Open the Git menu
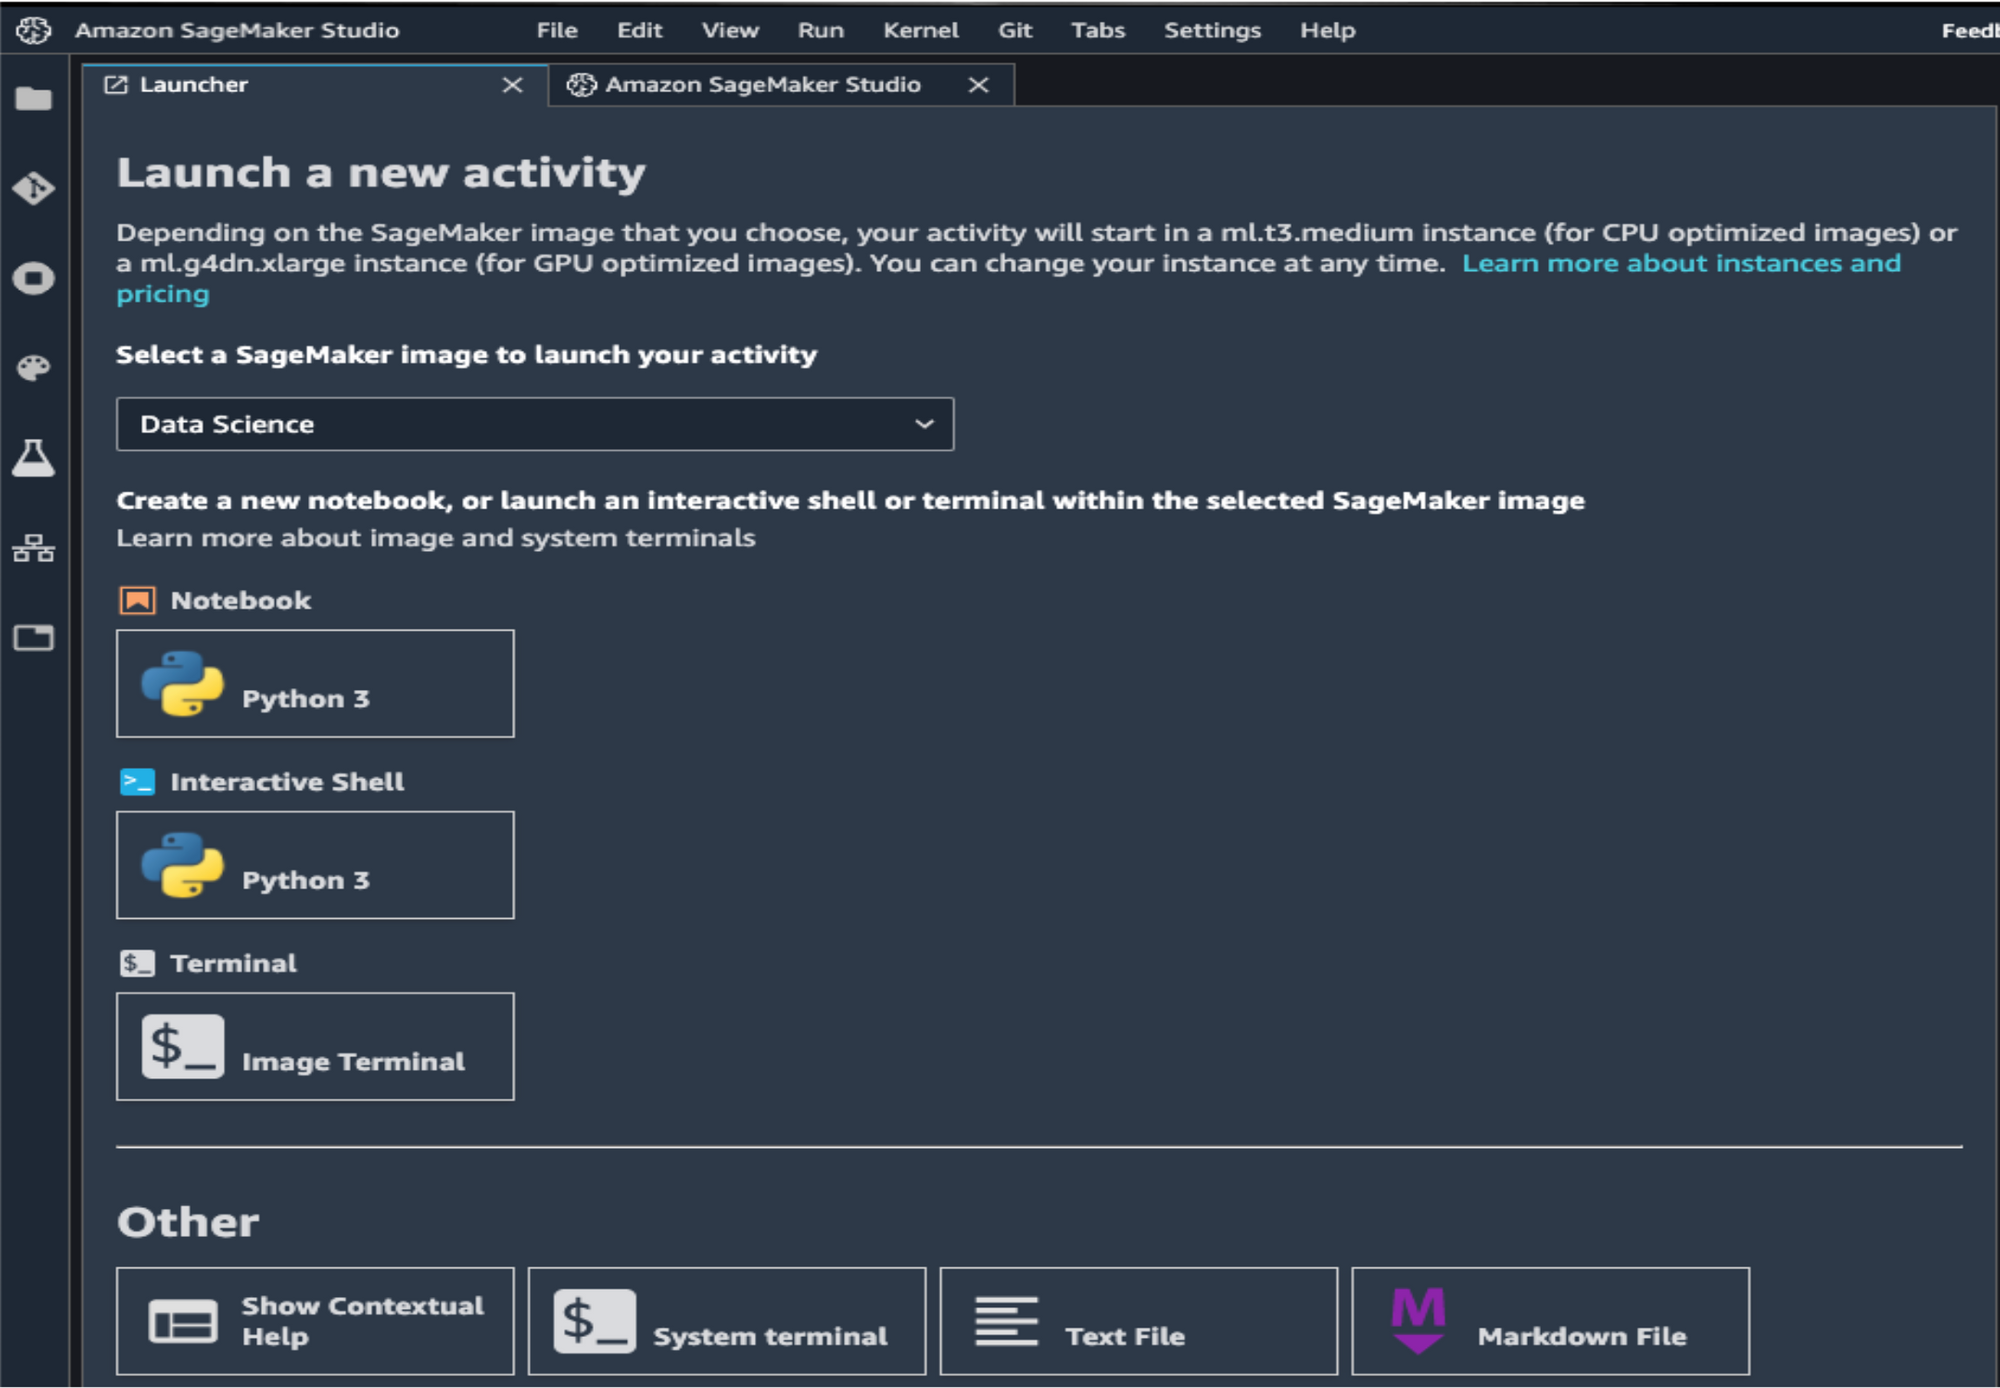Viewport: 2000px width, 1388px height. (1014, 31)
